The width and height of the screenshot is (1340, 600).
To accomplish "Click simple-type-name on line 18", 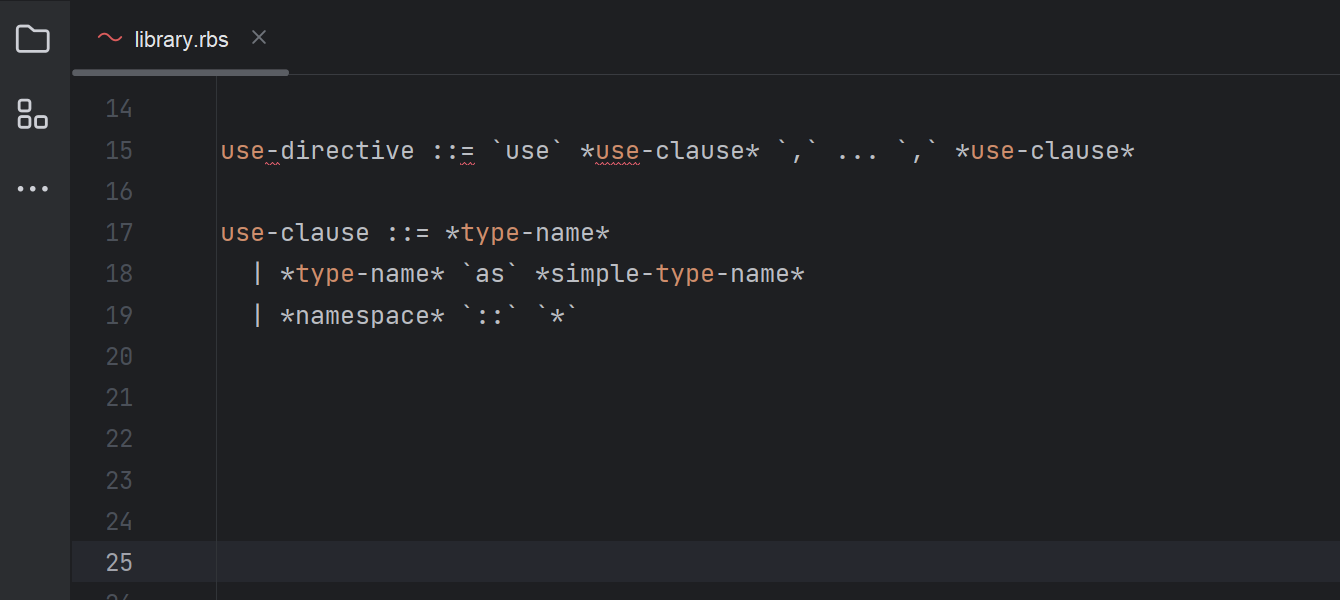I will point(670,274).
